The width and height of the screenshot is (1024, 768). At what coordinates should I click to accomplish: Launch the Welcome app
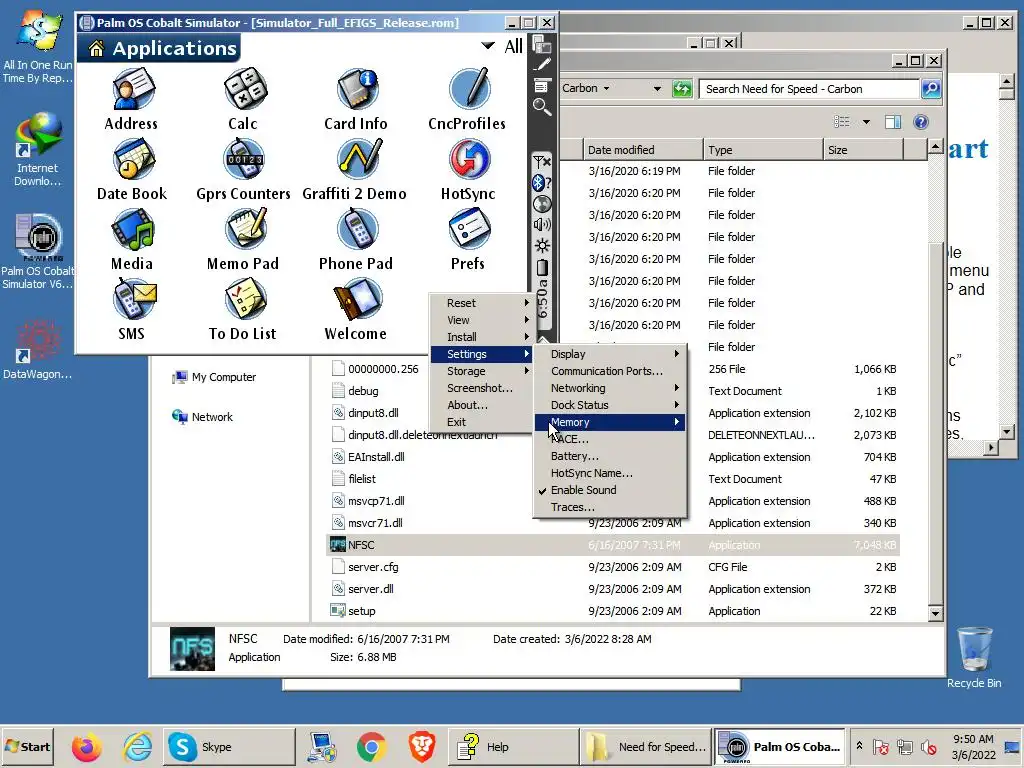356,310
